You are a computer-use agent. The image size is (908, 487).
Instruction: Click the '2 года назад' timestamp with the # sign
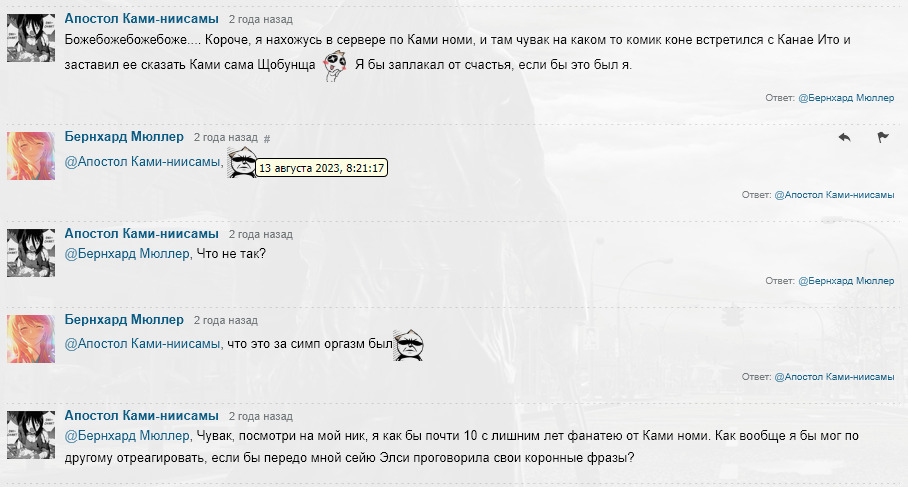[225, 138]
